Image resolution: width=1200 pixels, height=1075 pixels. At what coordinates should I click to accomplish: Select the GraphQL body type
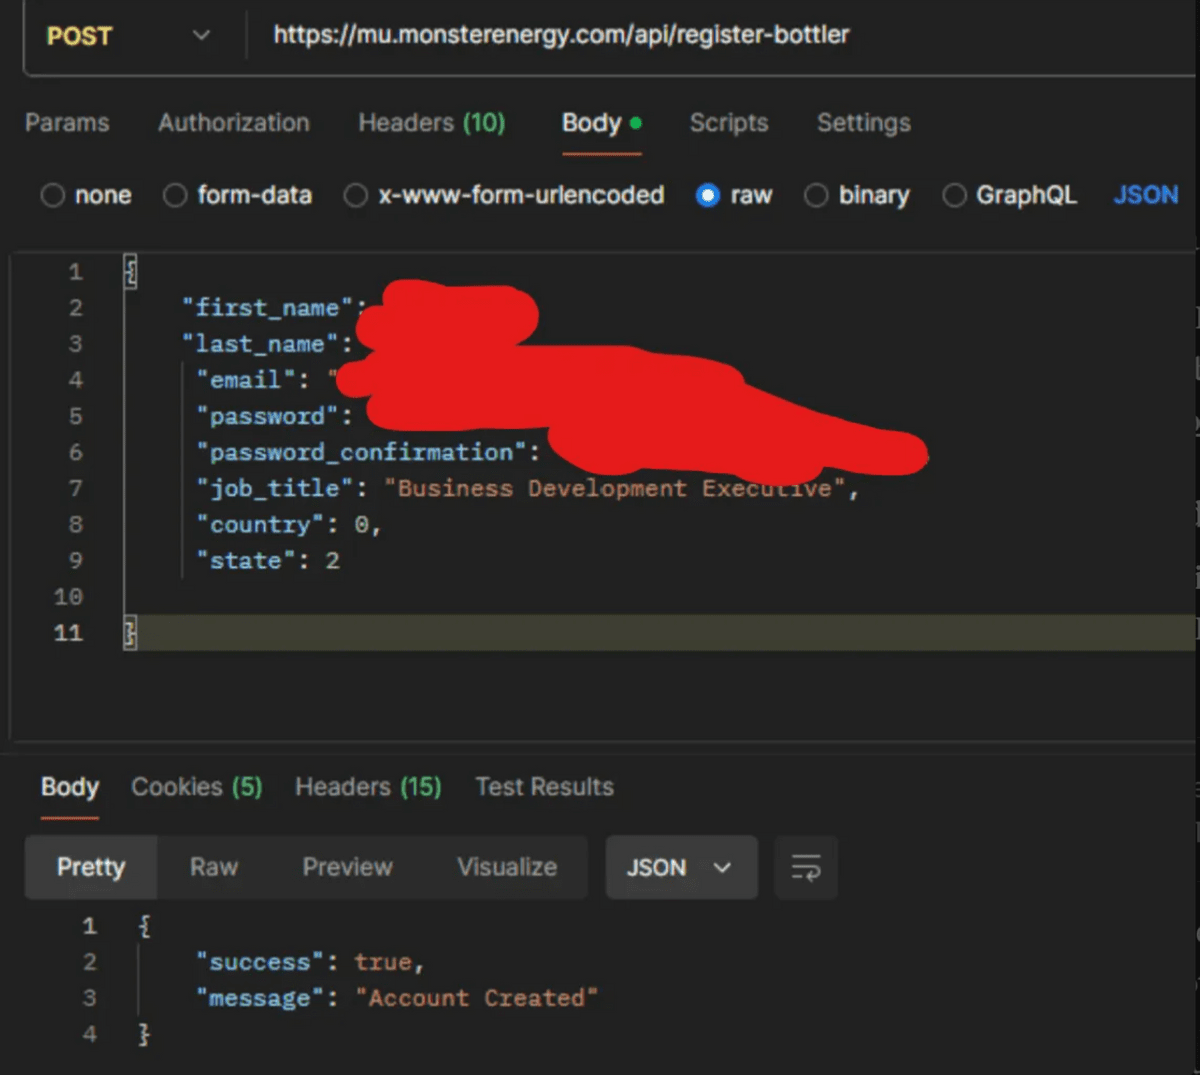[x=1010, y=195]
